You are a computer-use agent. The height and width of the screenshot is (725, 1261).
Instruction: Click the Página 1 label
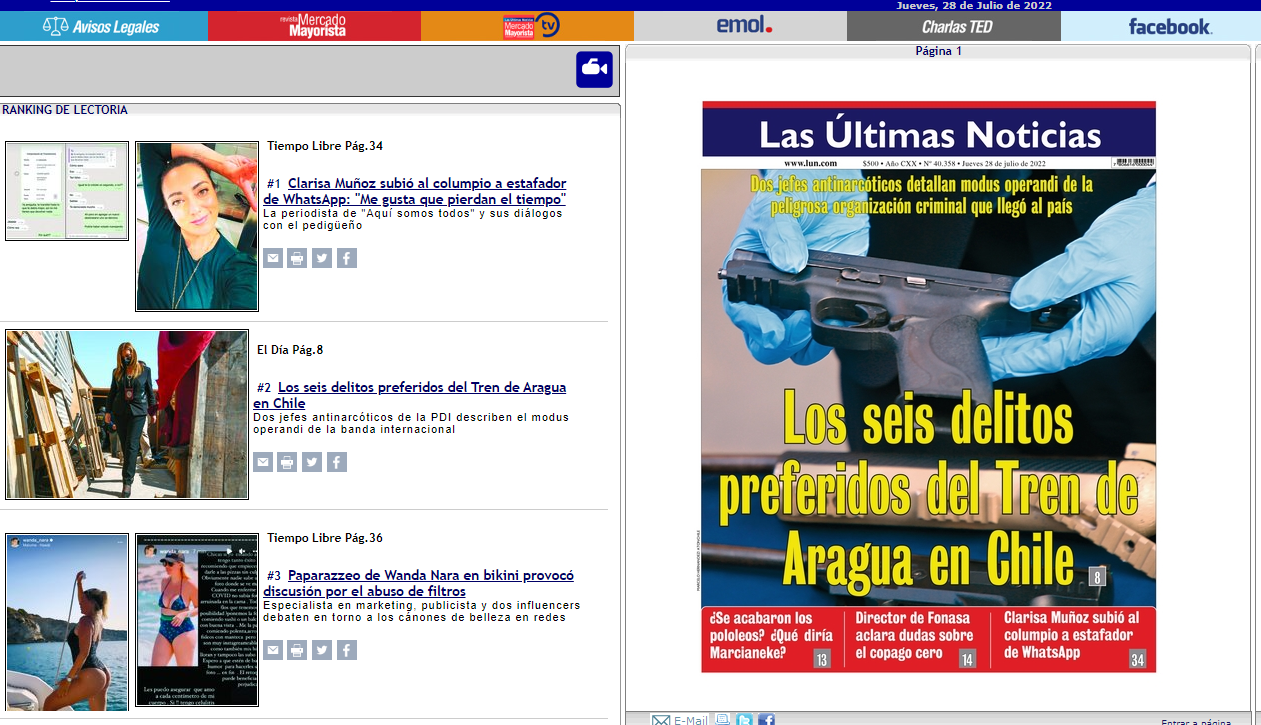coord(938,51)
